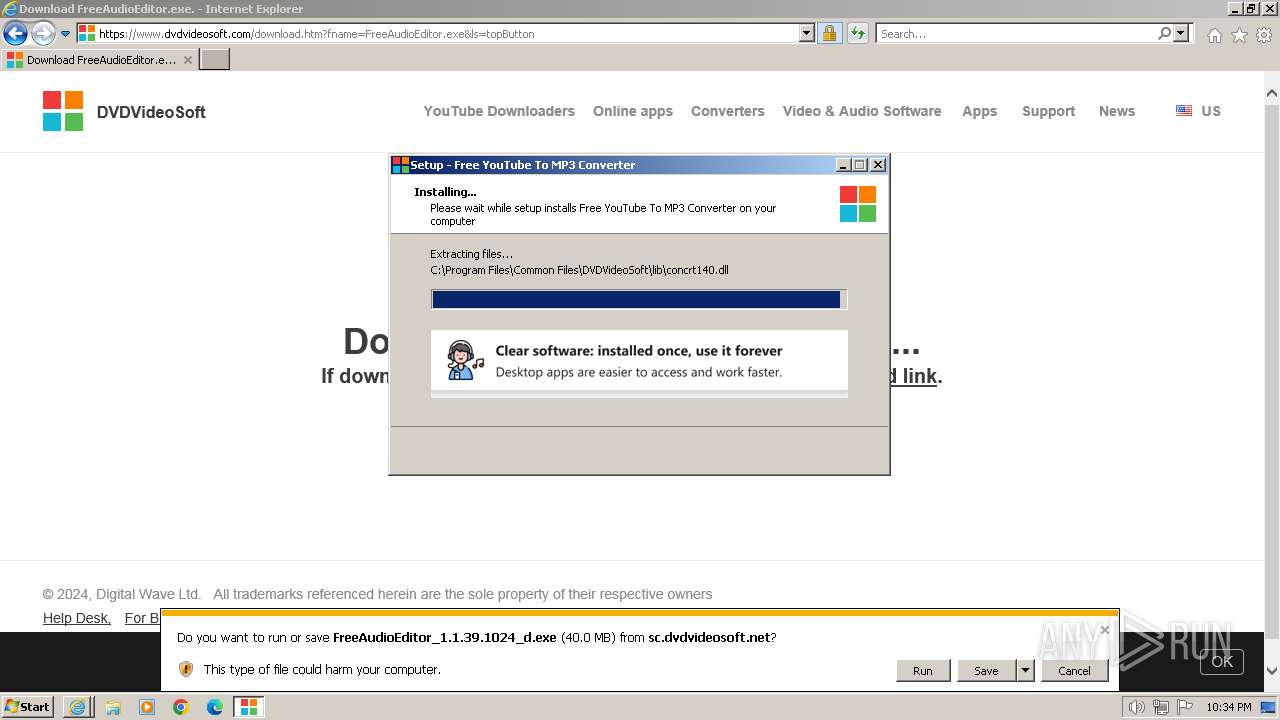Click the Help Desk link
The height and width of the screenshot is (720, 1280).
point(77,618)
